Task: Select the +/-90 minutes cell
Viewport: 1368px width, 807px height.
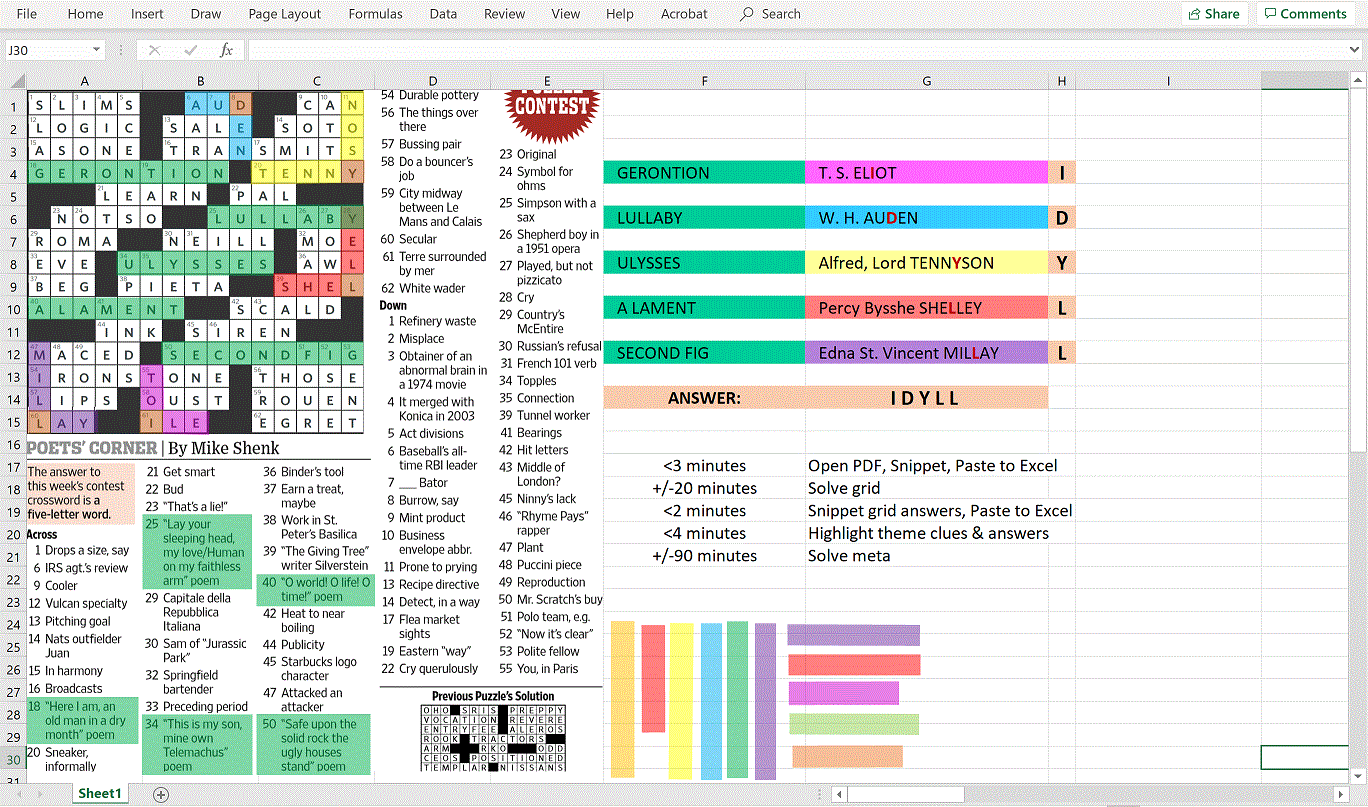Action: 705,556
